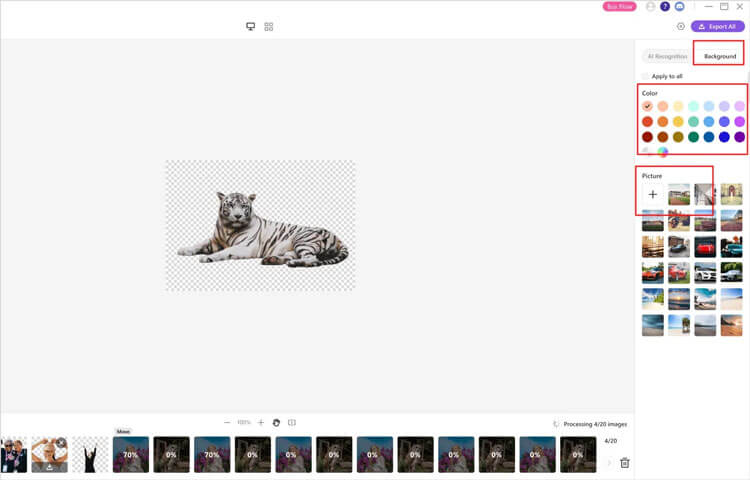The width and height of the screenshot is (750, 480).
Task: Select the bright red-orange color swatch
Action: tap(647, 121)
